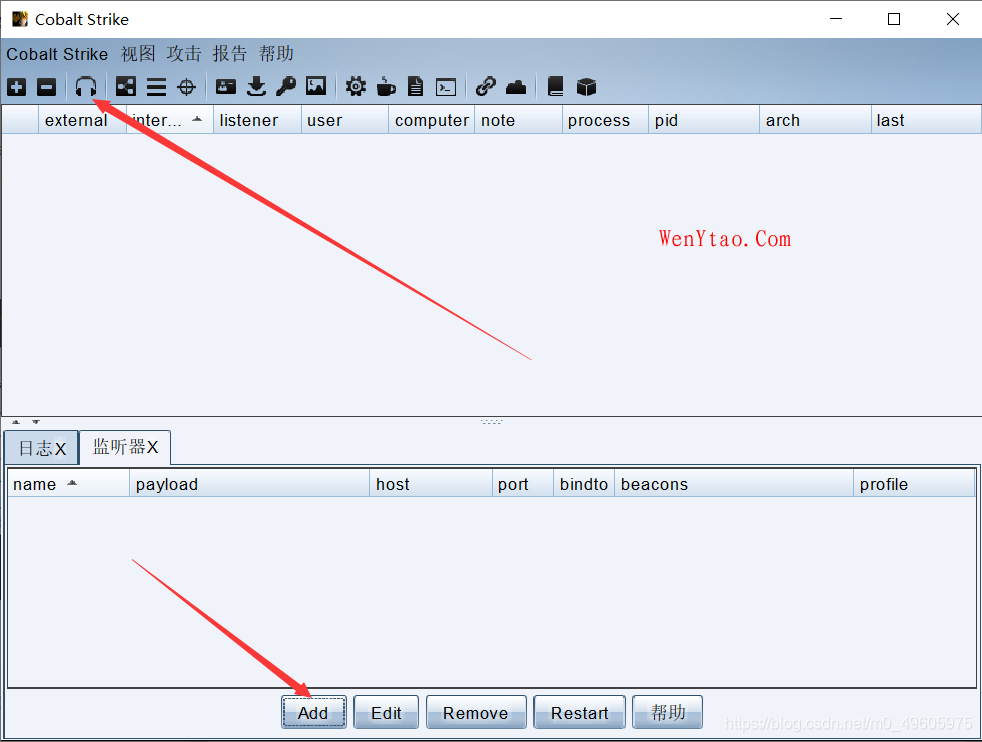
Task: Sort sessions by listener column
Action: click(x=257, y=120)
